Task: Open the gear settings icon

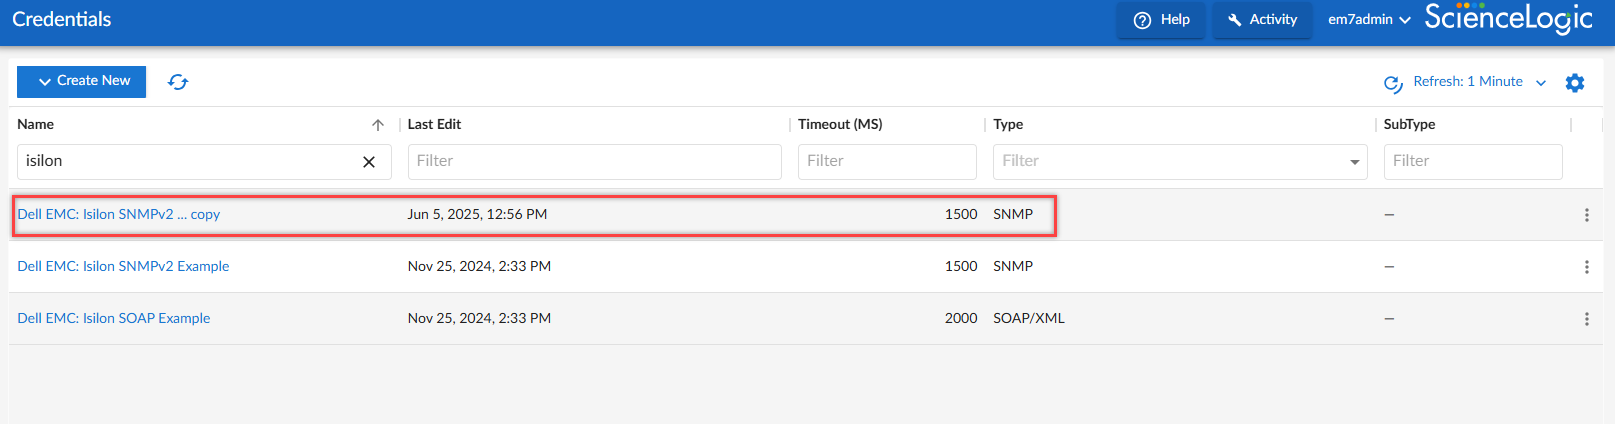Action: [x=1575, y=83]
